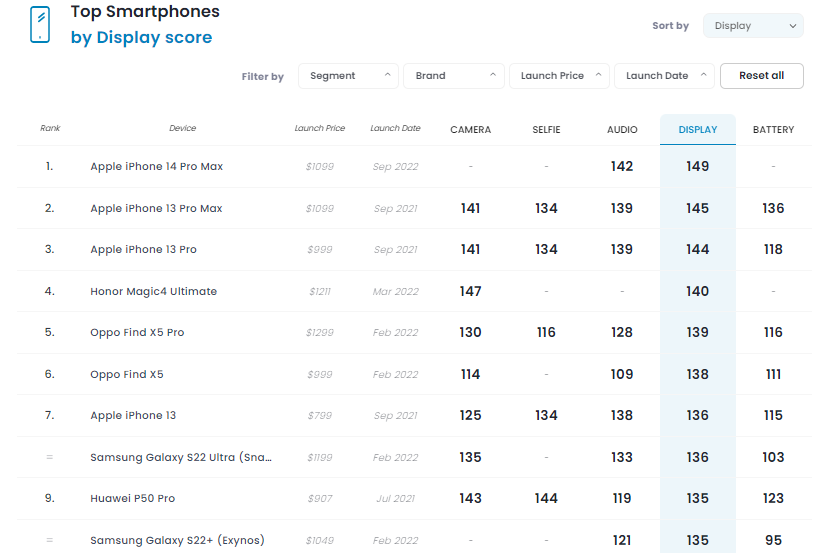Click camera score 125 for Apple iPhone 13
This screenshot has width=828, height=553.
click(470, 415)
